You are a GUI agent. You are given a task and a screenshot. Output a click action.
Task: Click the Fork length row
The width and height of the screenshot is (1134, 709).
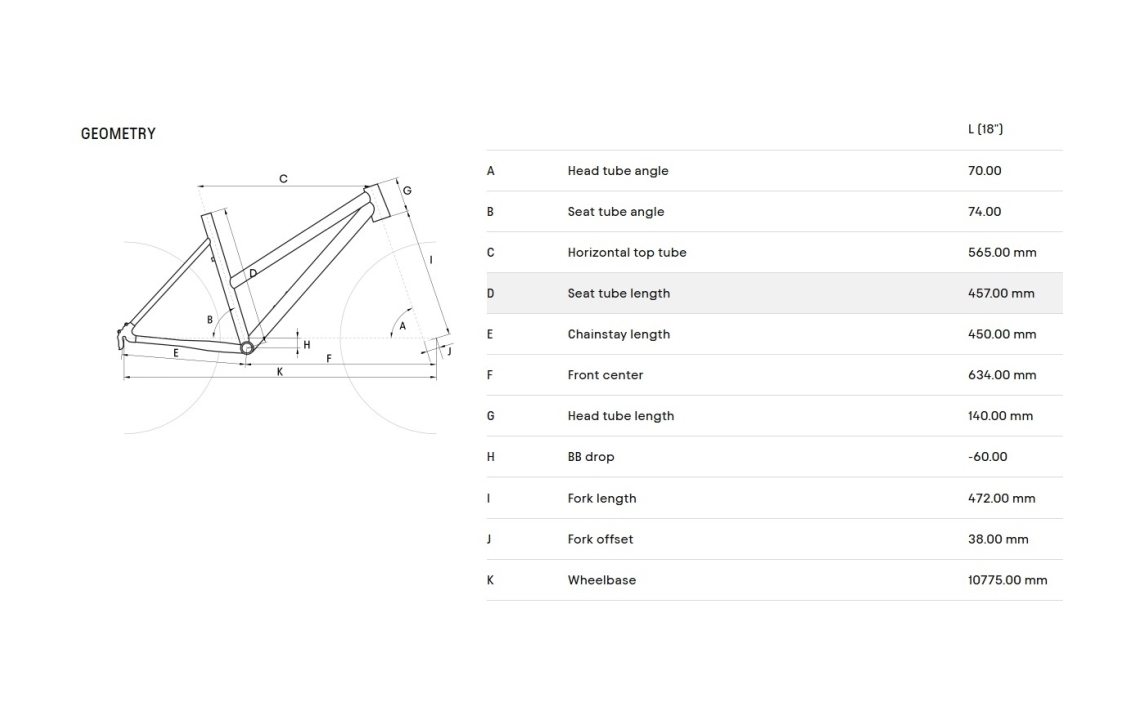775,498
